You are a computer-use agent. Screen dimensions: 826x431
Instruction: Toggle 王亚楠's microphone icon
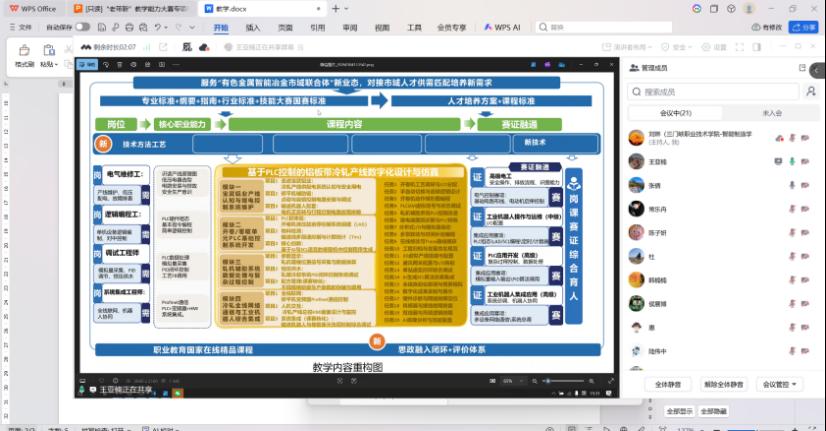792,161
